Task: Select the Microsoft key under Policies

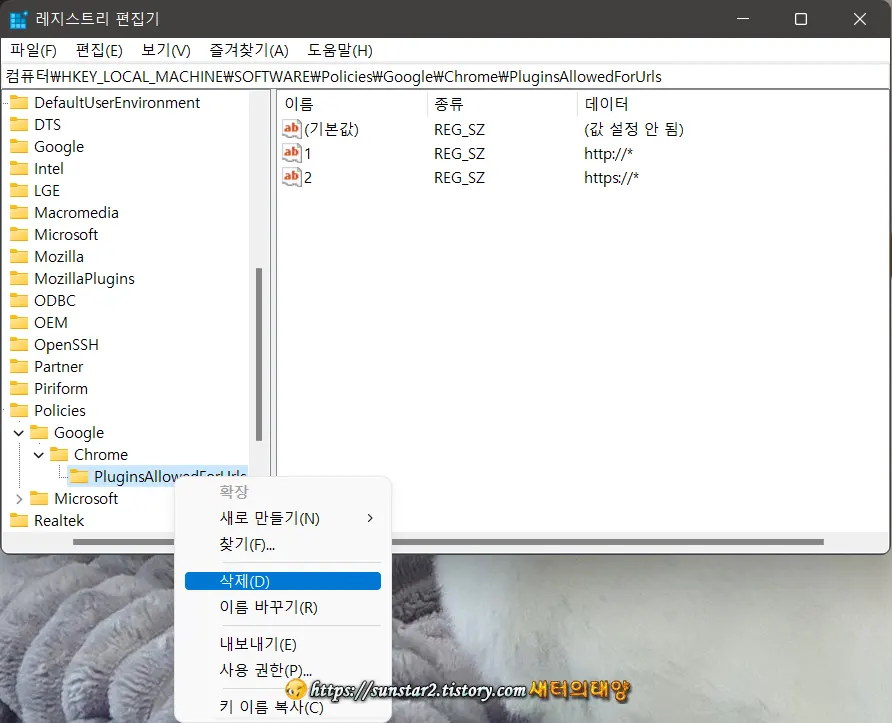Action: pyautogui.click(x=86, y=499)
